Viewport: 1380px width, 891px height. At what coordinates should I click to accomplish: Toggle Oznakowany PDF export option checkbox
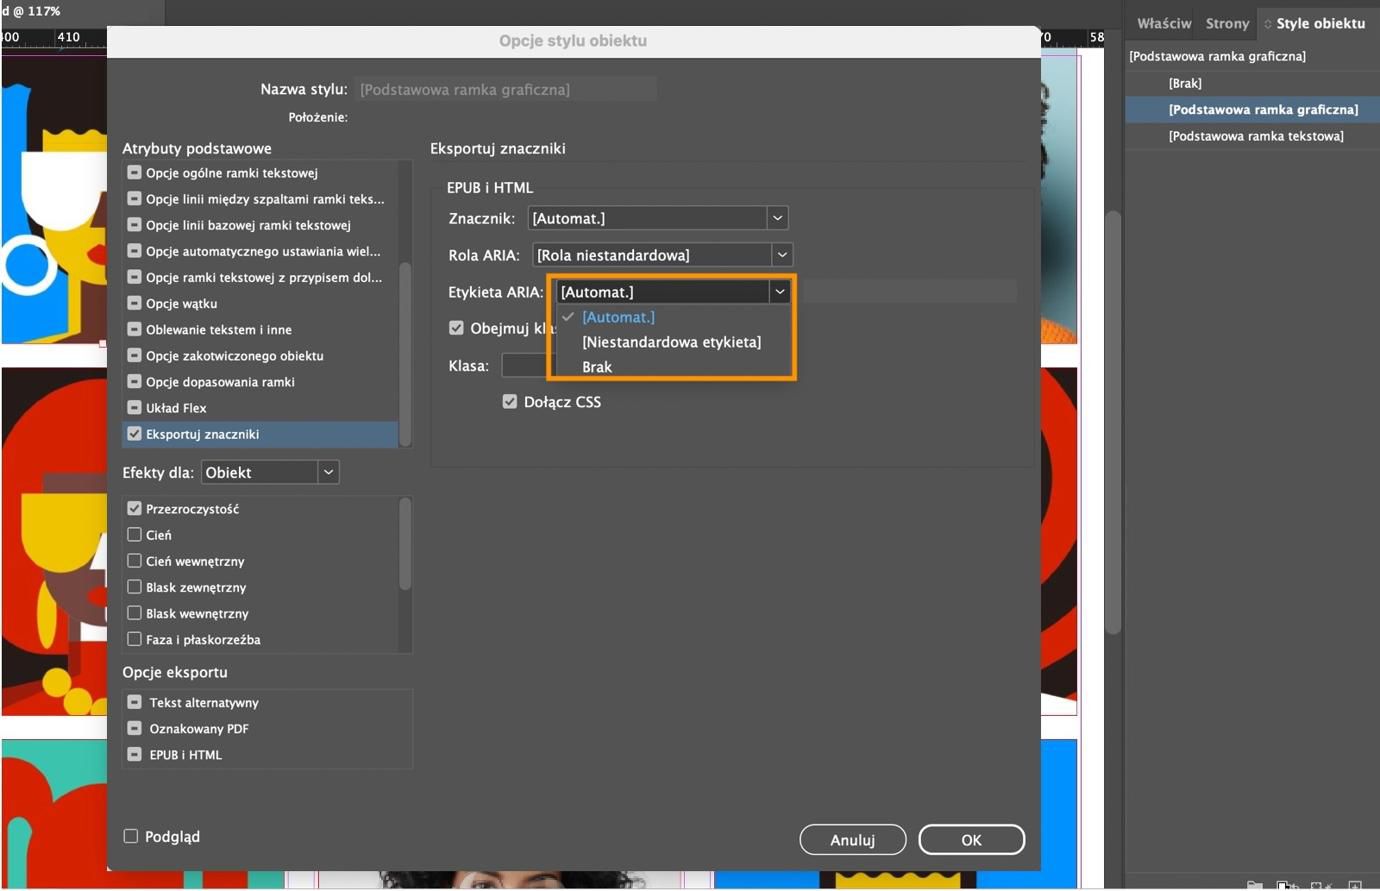tap(134, 729)
